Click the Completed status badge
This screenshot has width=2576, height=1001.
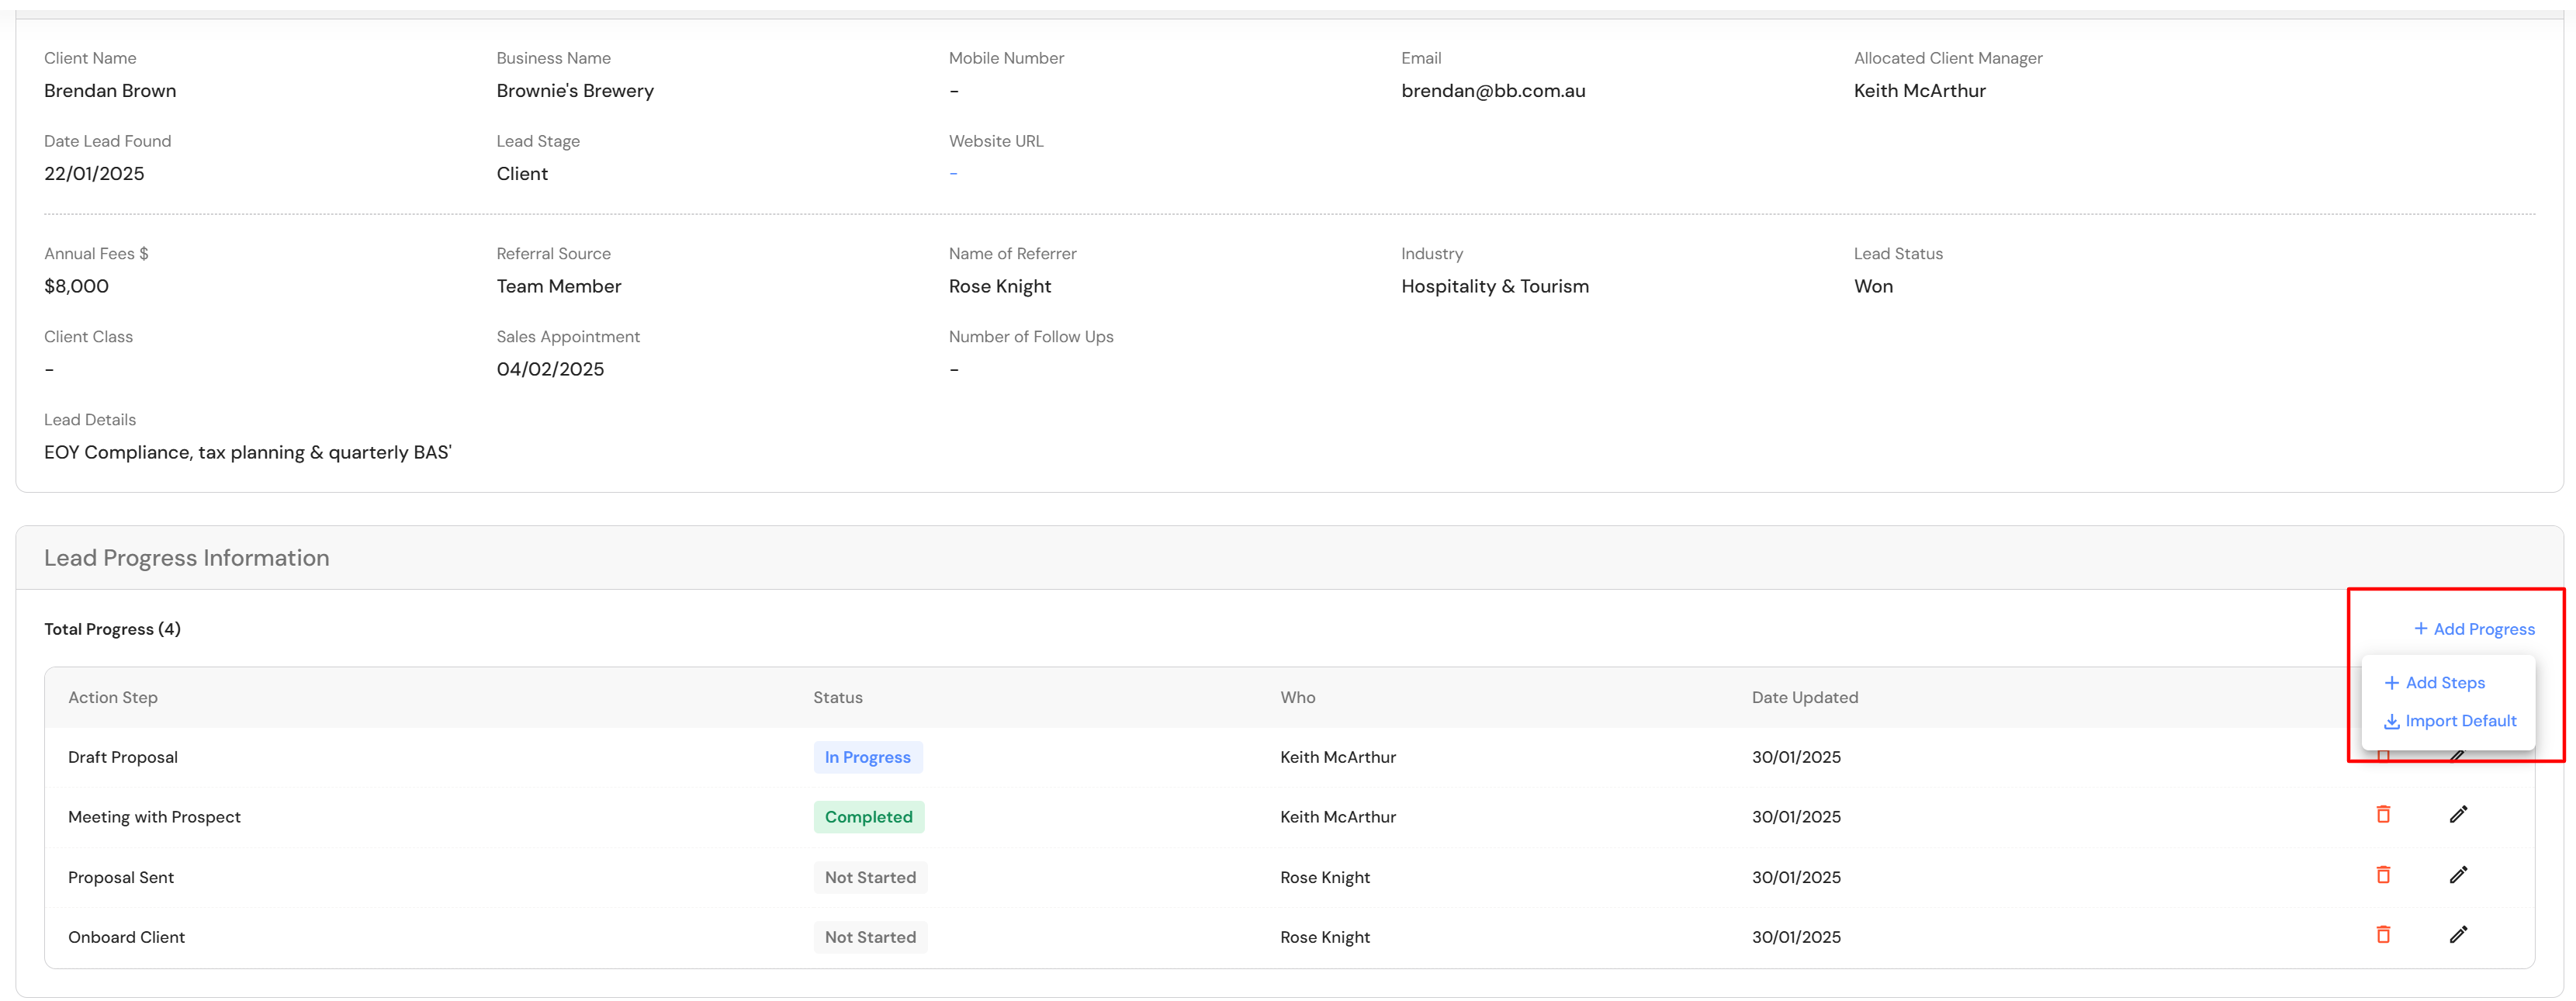point(868,817)
